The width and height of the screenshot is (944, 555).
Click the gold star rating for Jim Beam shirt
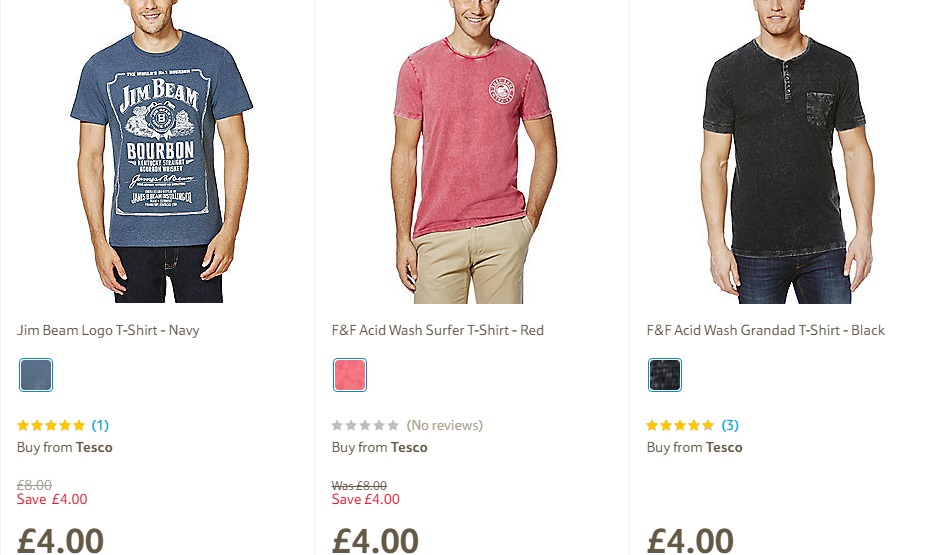(x=51, y=425)
